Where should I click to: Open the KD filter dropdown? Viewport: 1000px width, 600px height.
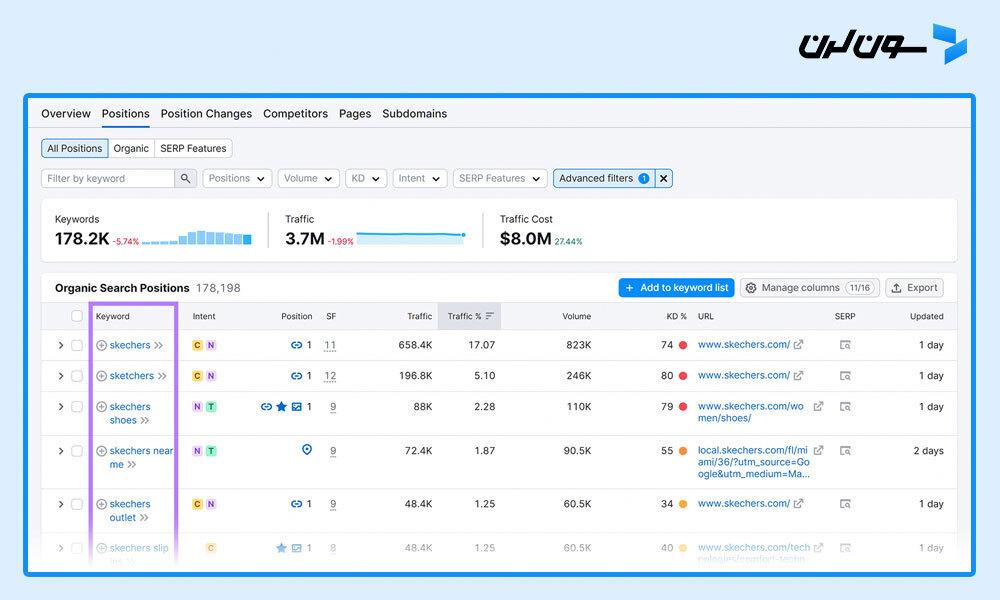click(365, 179)
